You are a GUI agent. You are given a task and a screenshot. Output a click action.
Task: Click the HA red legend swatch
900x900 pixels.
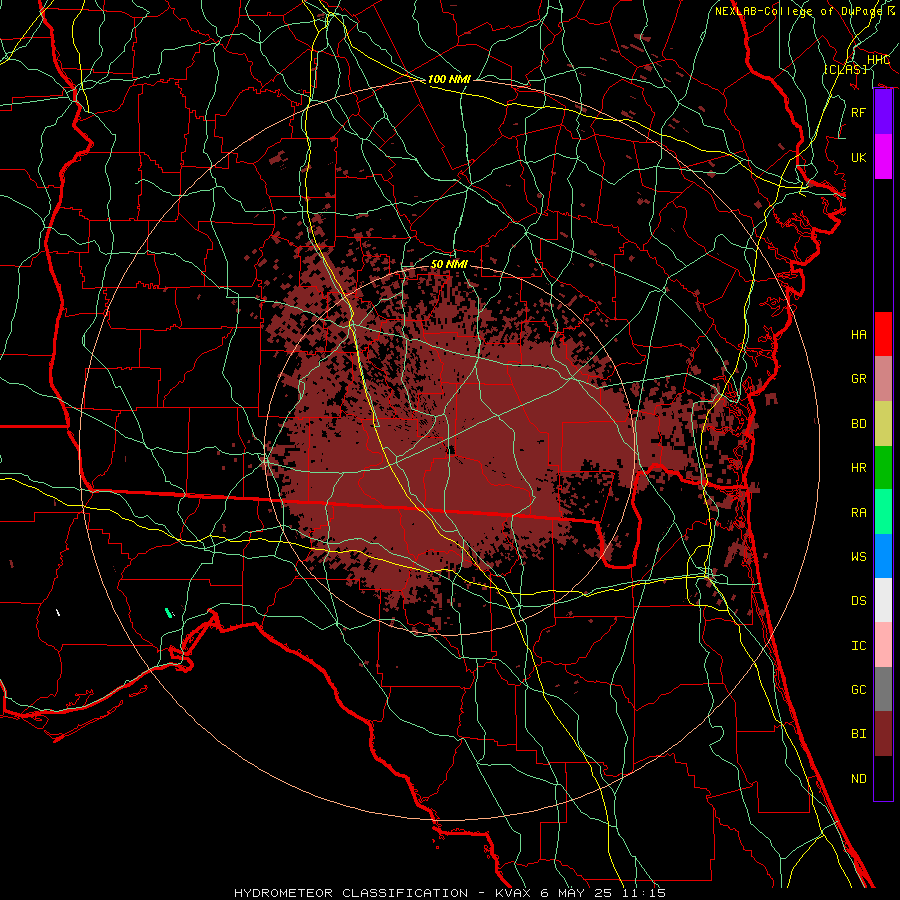883,334
